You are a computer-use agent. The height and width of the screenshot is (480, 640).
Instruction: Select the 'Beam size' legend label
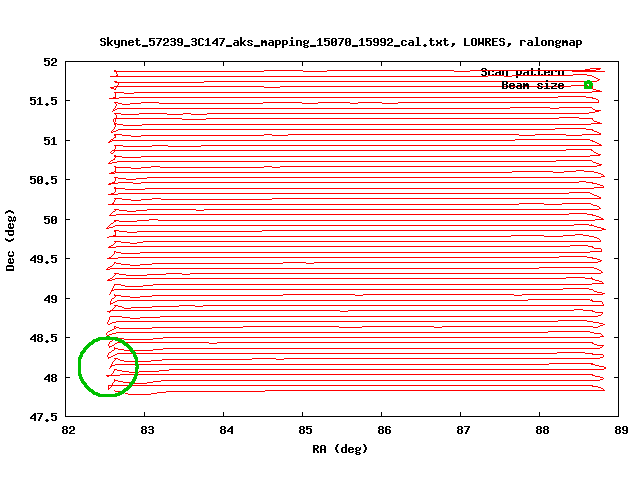click(x=533, y=85)
